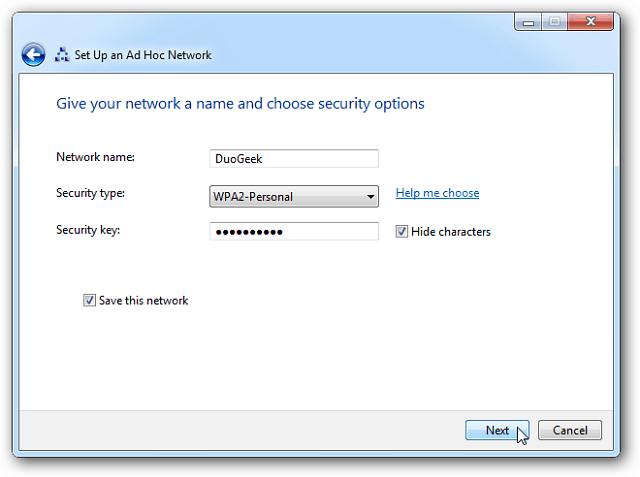Viewport: 640px width, 477px height.
Task: Click the ad hoc network icon in title
Action: pyautogui.click(x=62, y=55)
